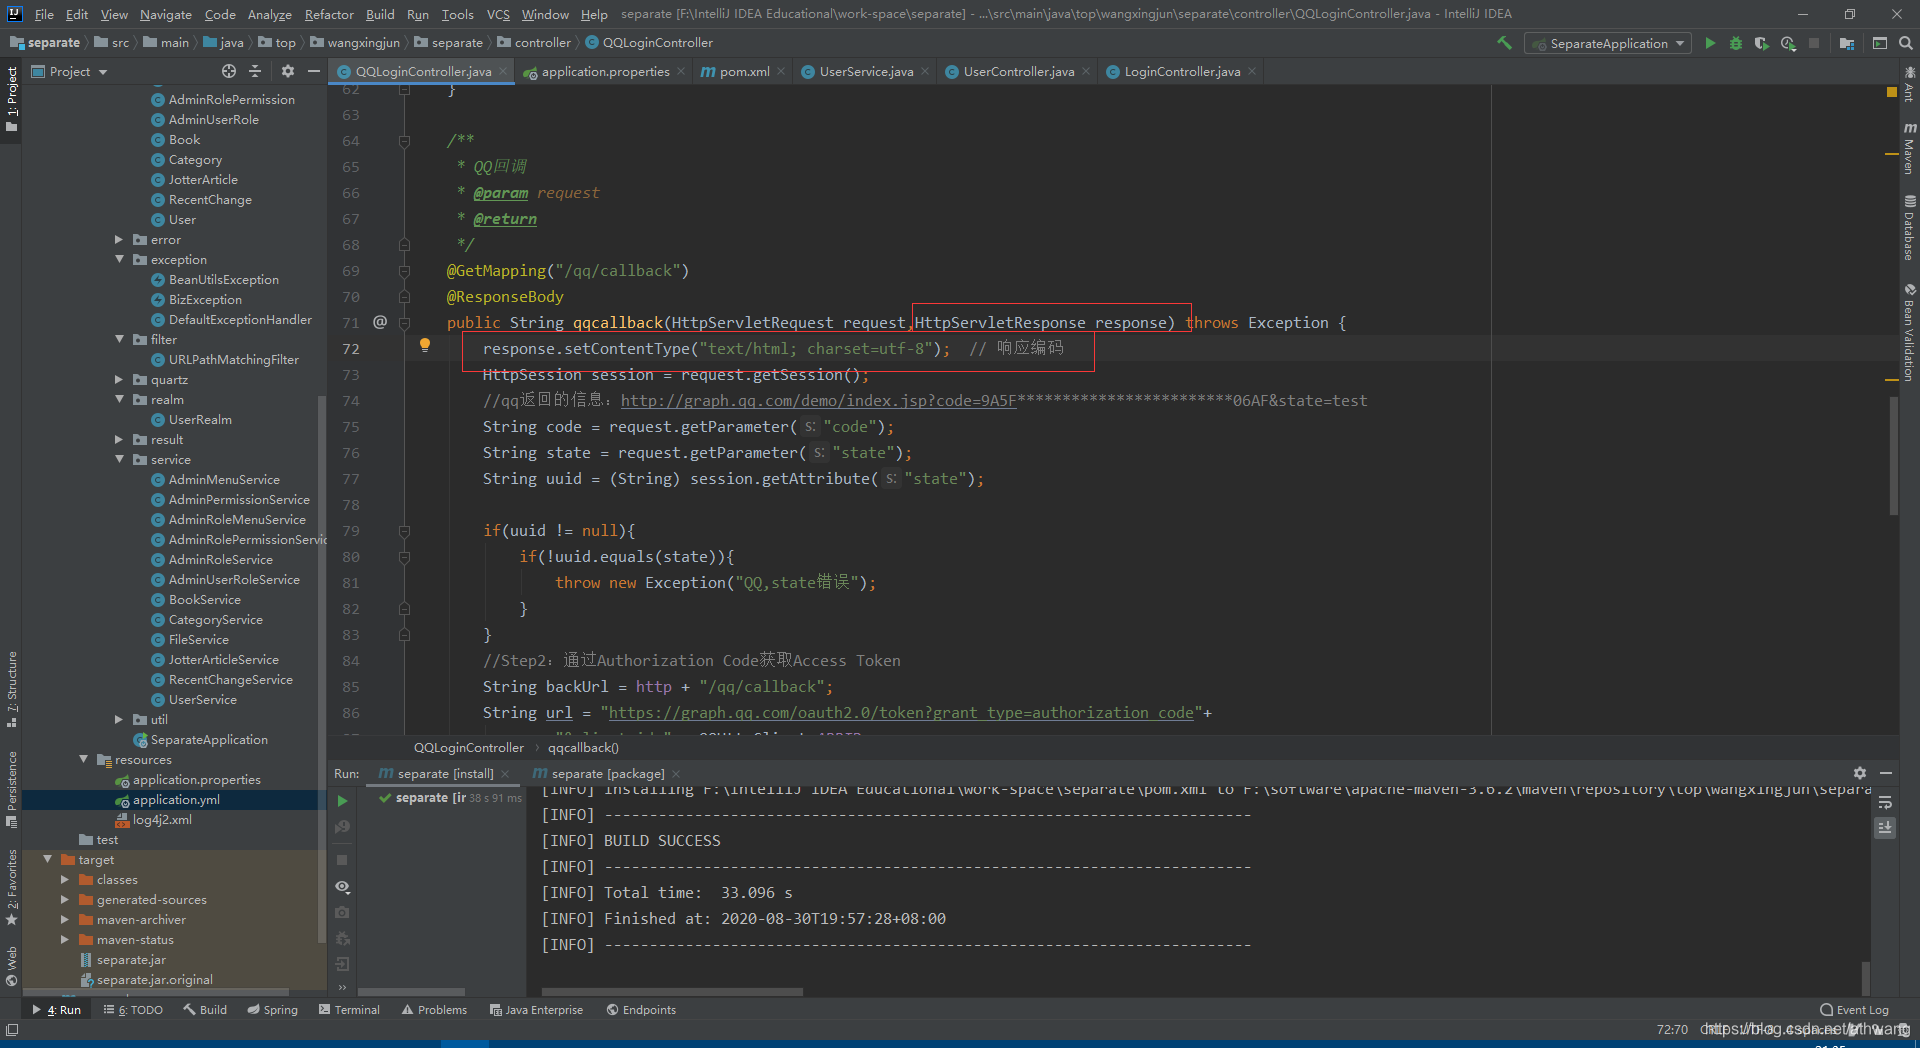Expand the error package in the Project tree
The image size is (1920, 1048).
pos(119,240)
